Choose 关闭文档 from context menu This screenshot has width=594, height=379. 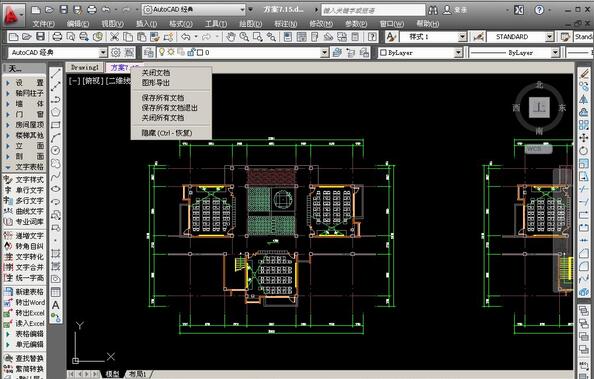coord(156,72)
